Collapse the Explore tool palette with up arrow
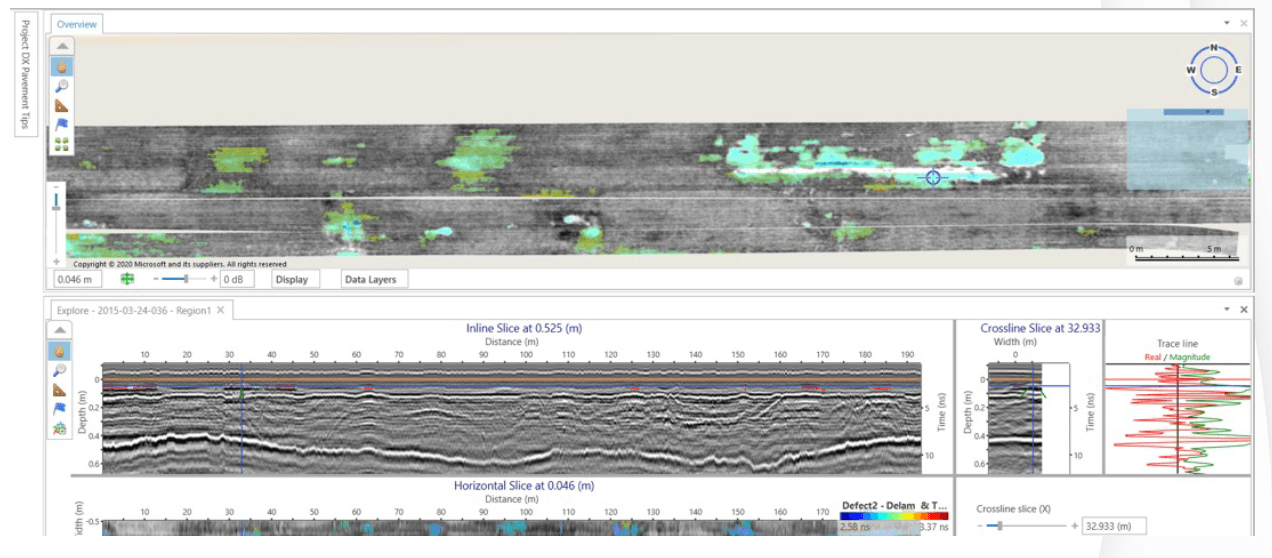 tap(60, 330)
